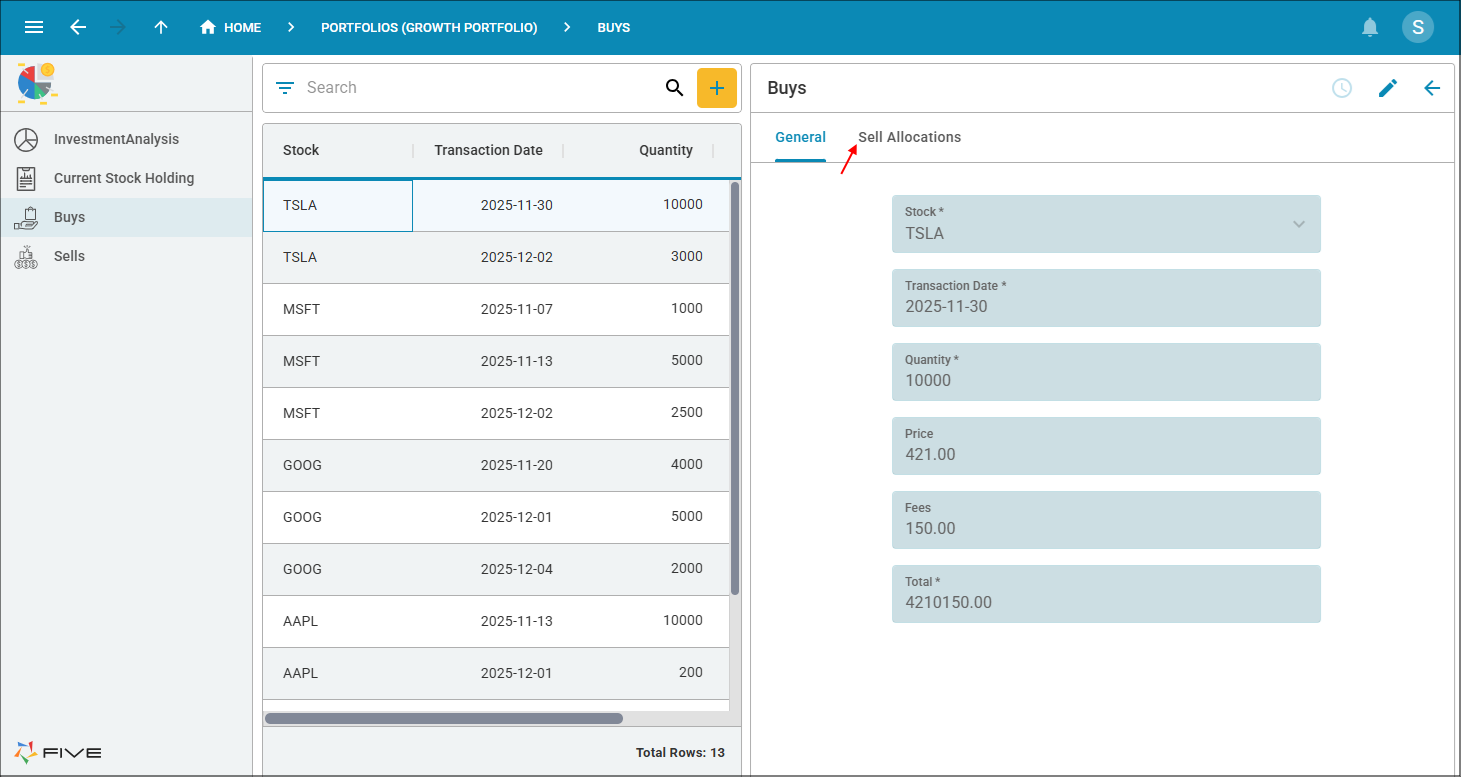Click the Total Rows: 13 label
Viewport: 1461px width, 777px height.
coord(680,752)
